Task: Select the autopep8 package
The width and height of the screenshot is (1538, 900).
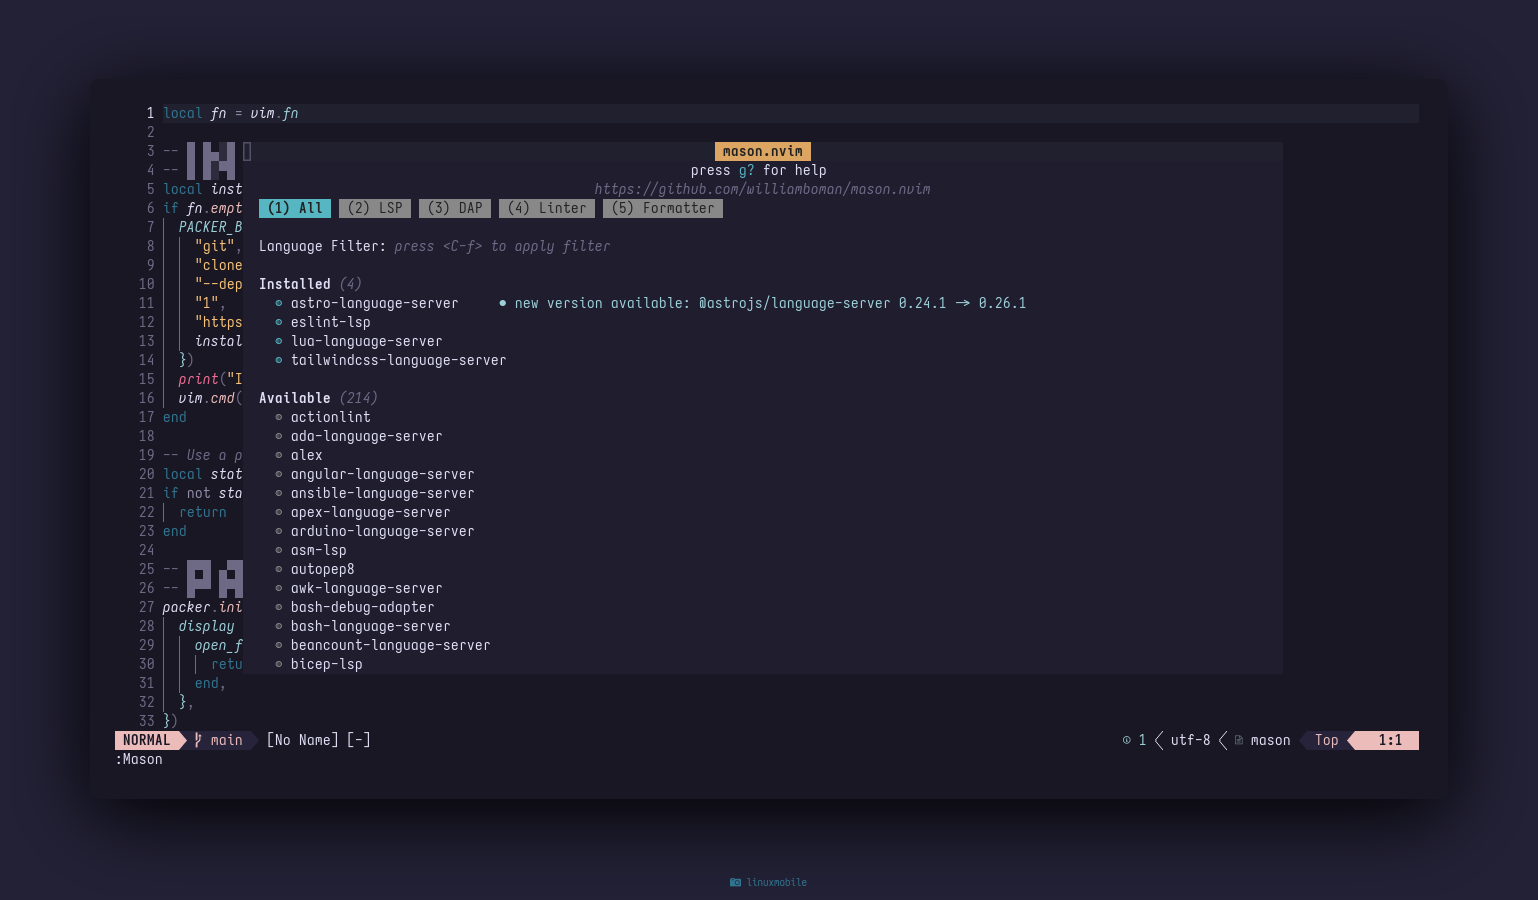Action: click(x=322, y=569)
